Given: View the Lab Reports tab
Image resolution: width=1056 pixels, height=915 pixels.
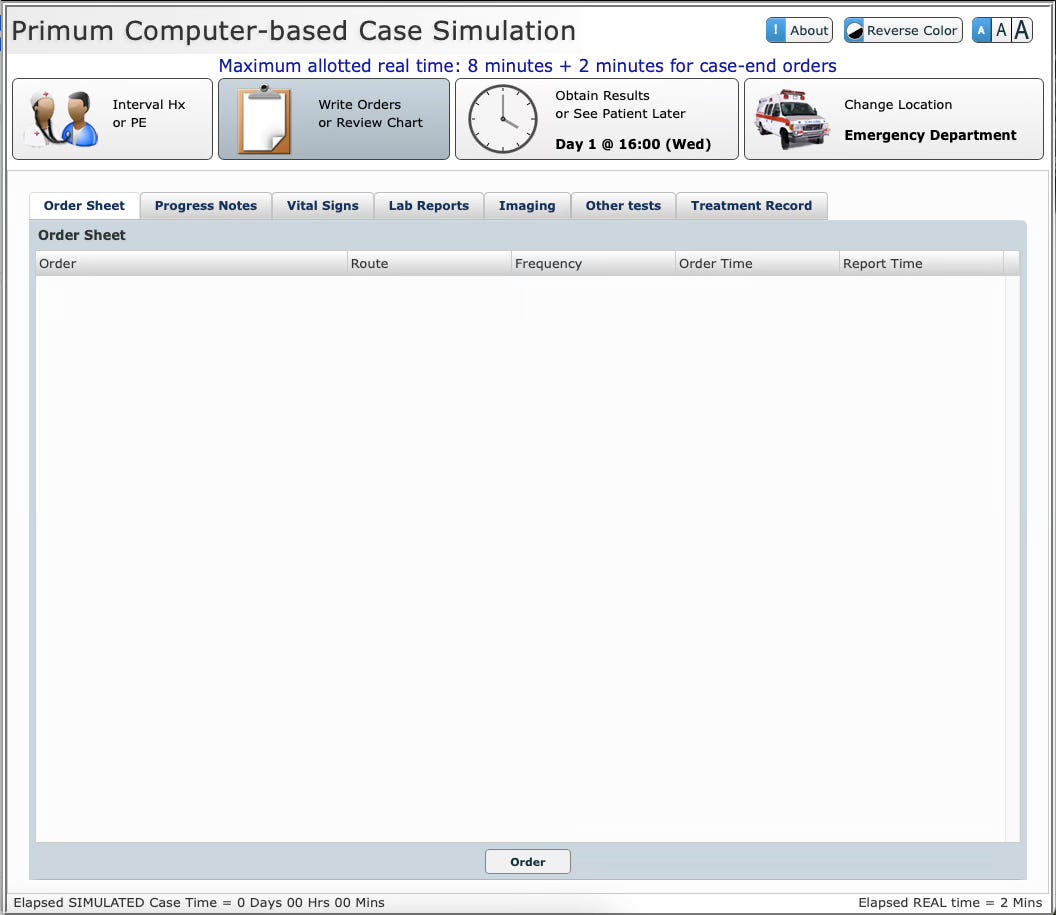Looking at the screenshot, I should [x=428, y=205].
